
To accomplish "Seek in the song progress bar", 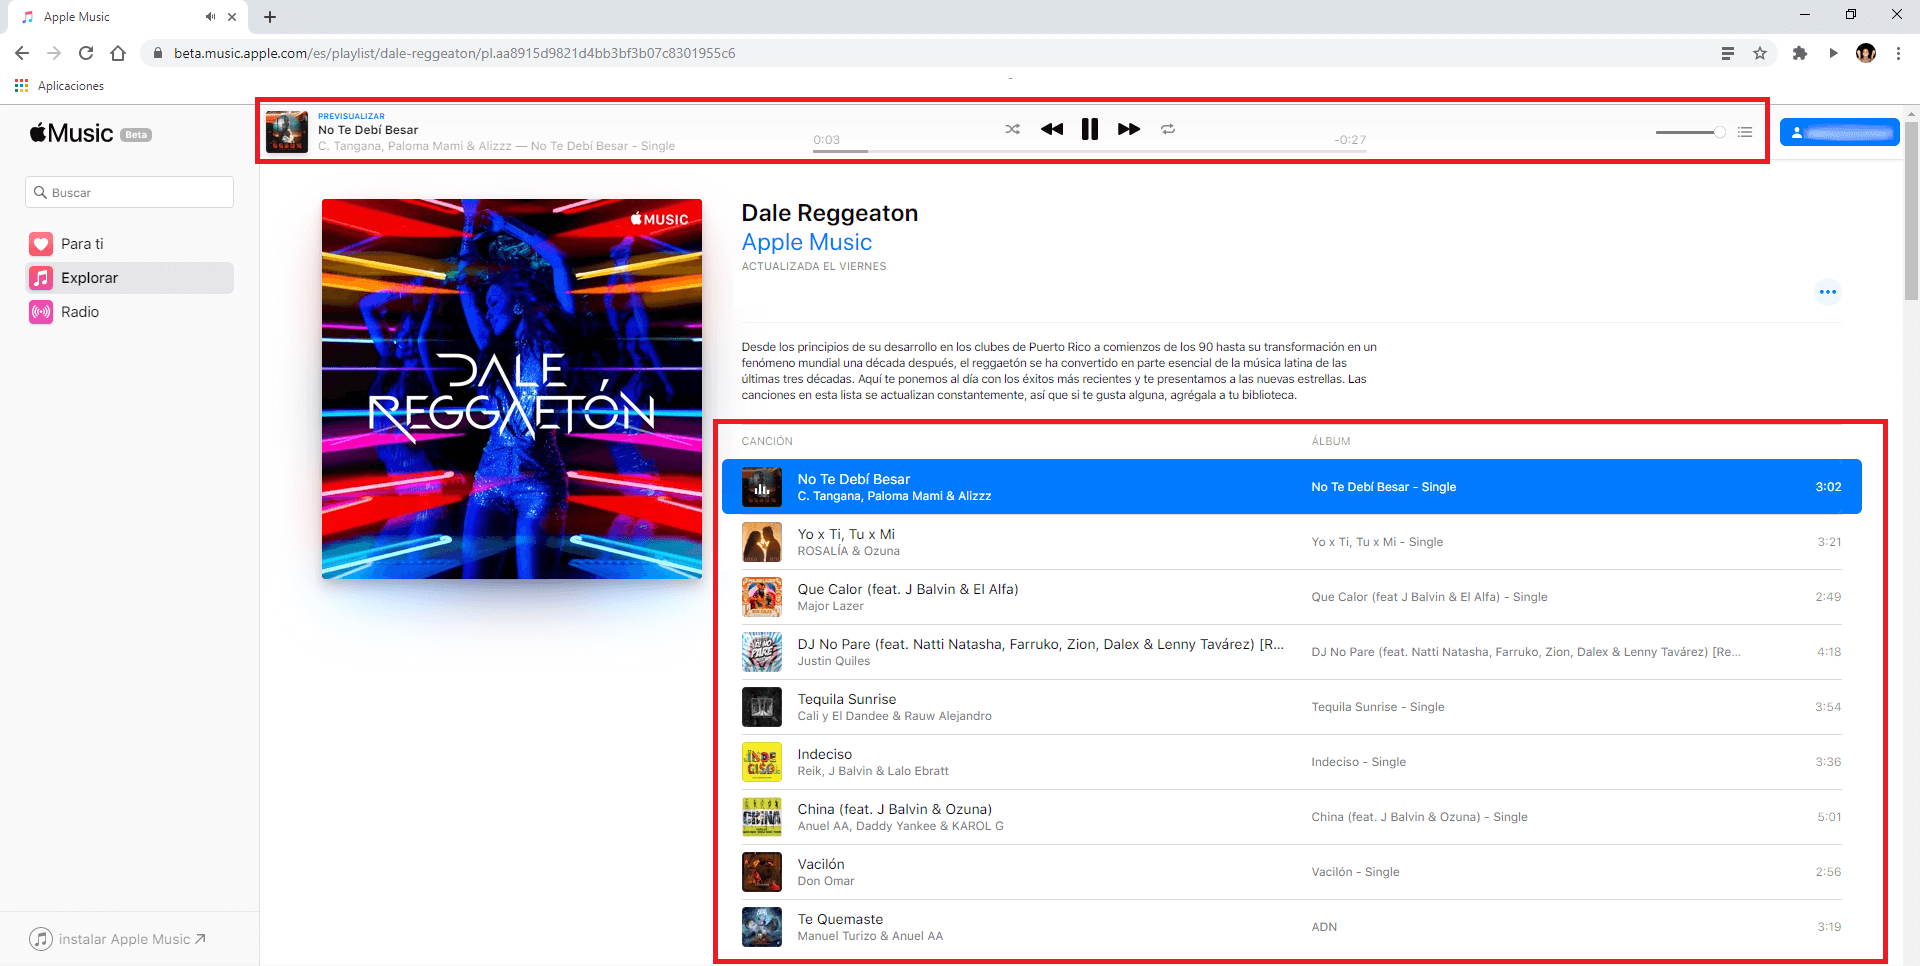I will [1089, 151].
